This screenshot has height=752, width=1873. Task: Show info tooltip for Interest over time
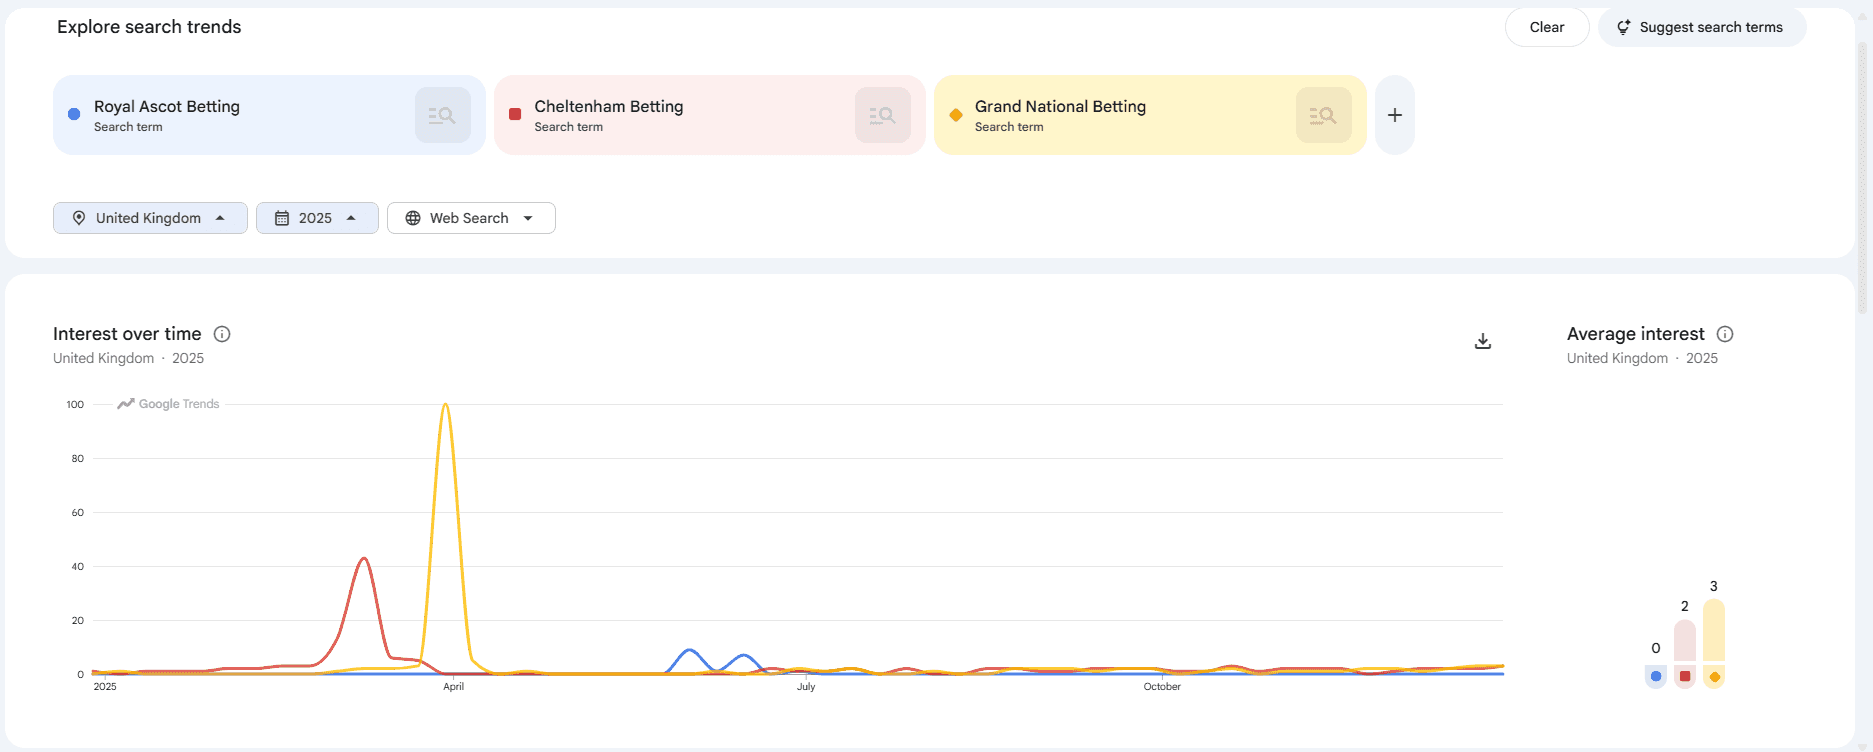pos(222,334)
